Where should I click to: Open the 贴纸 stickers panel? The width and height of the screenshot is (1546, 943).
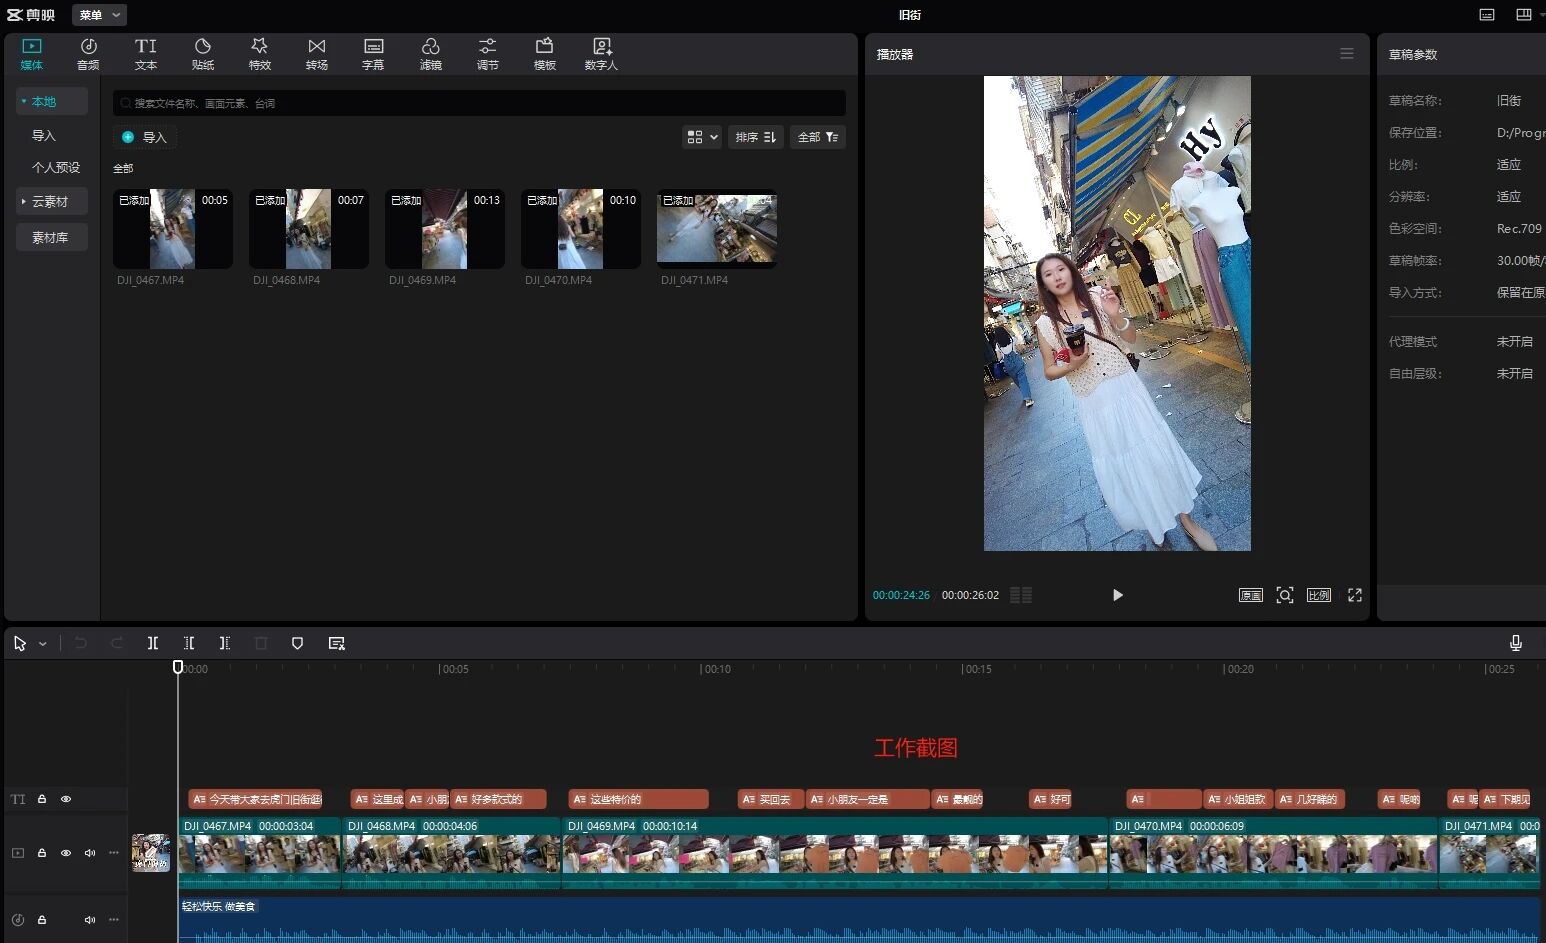coord(203,54)
